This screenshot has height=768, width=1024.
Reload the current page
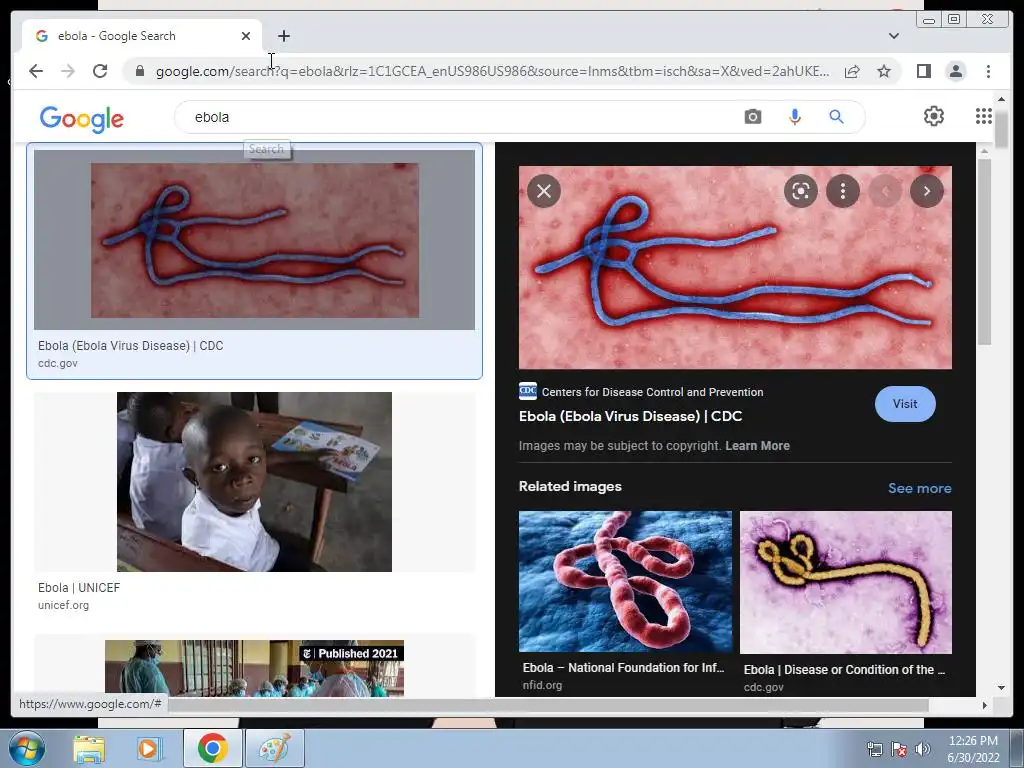click(100, 71)
